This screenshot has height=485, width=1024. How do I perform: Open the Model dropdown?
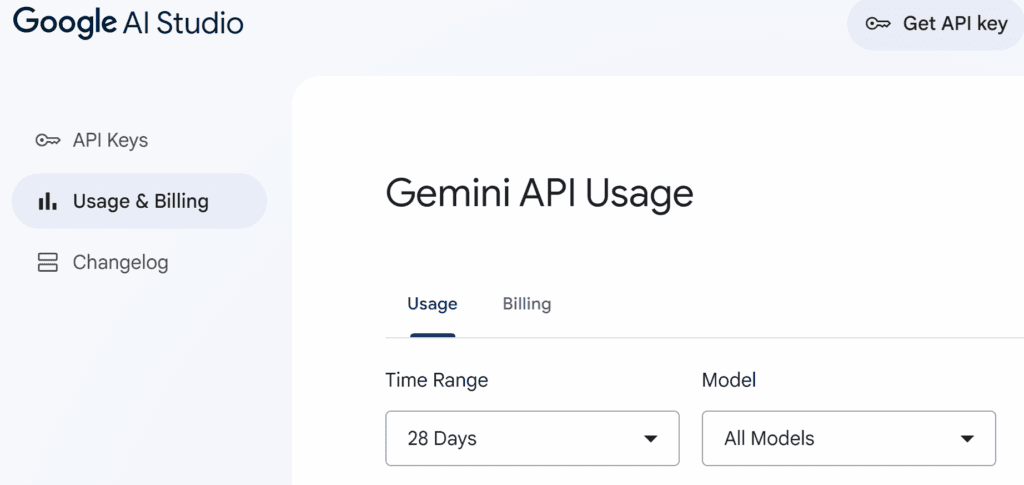(x=848, y=438)
